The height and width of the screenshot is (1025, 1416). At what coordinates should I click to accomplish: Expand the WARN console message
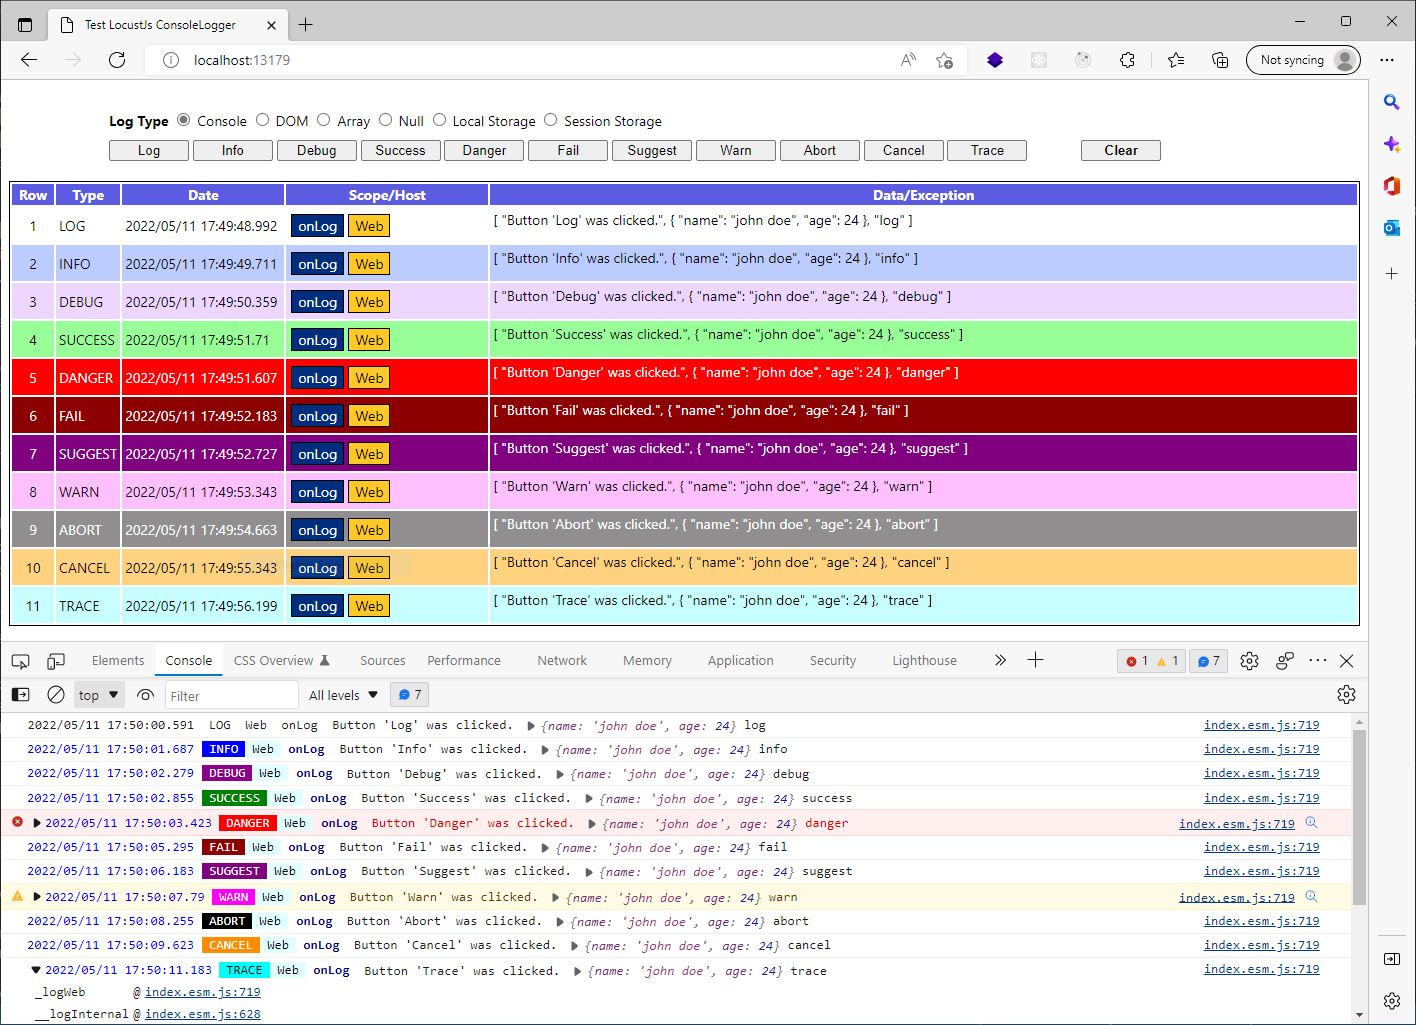pyautogui.click(x=37, y=897)
